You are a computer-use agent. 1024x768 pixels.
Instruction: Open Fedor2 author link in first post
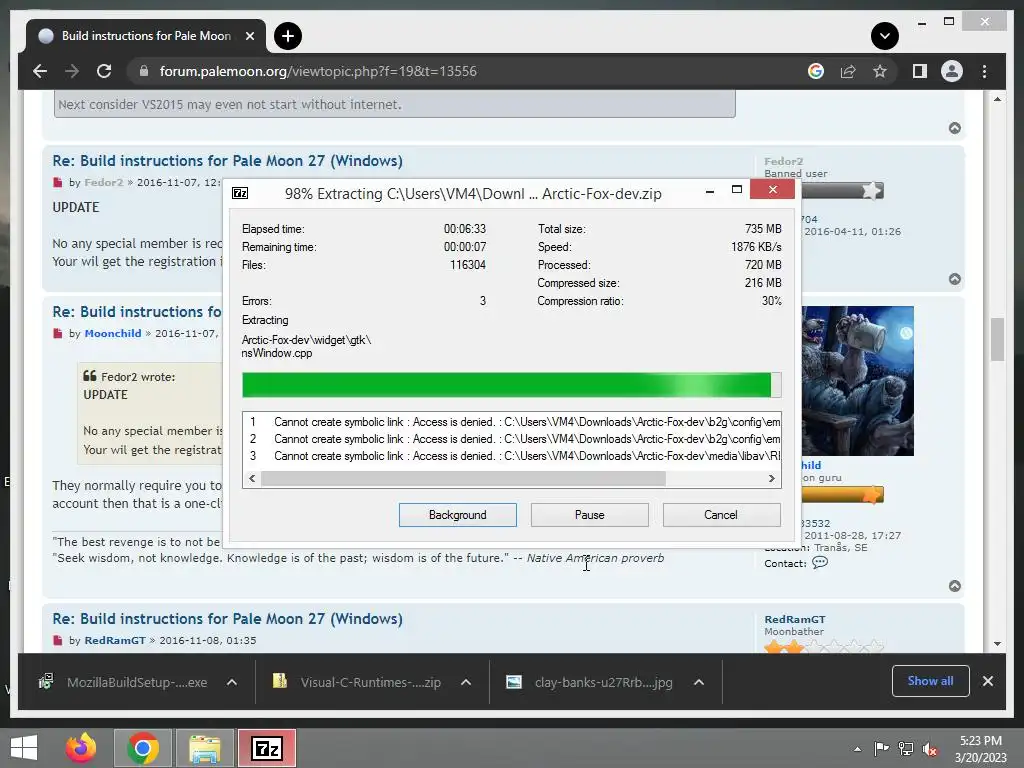103,182
